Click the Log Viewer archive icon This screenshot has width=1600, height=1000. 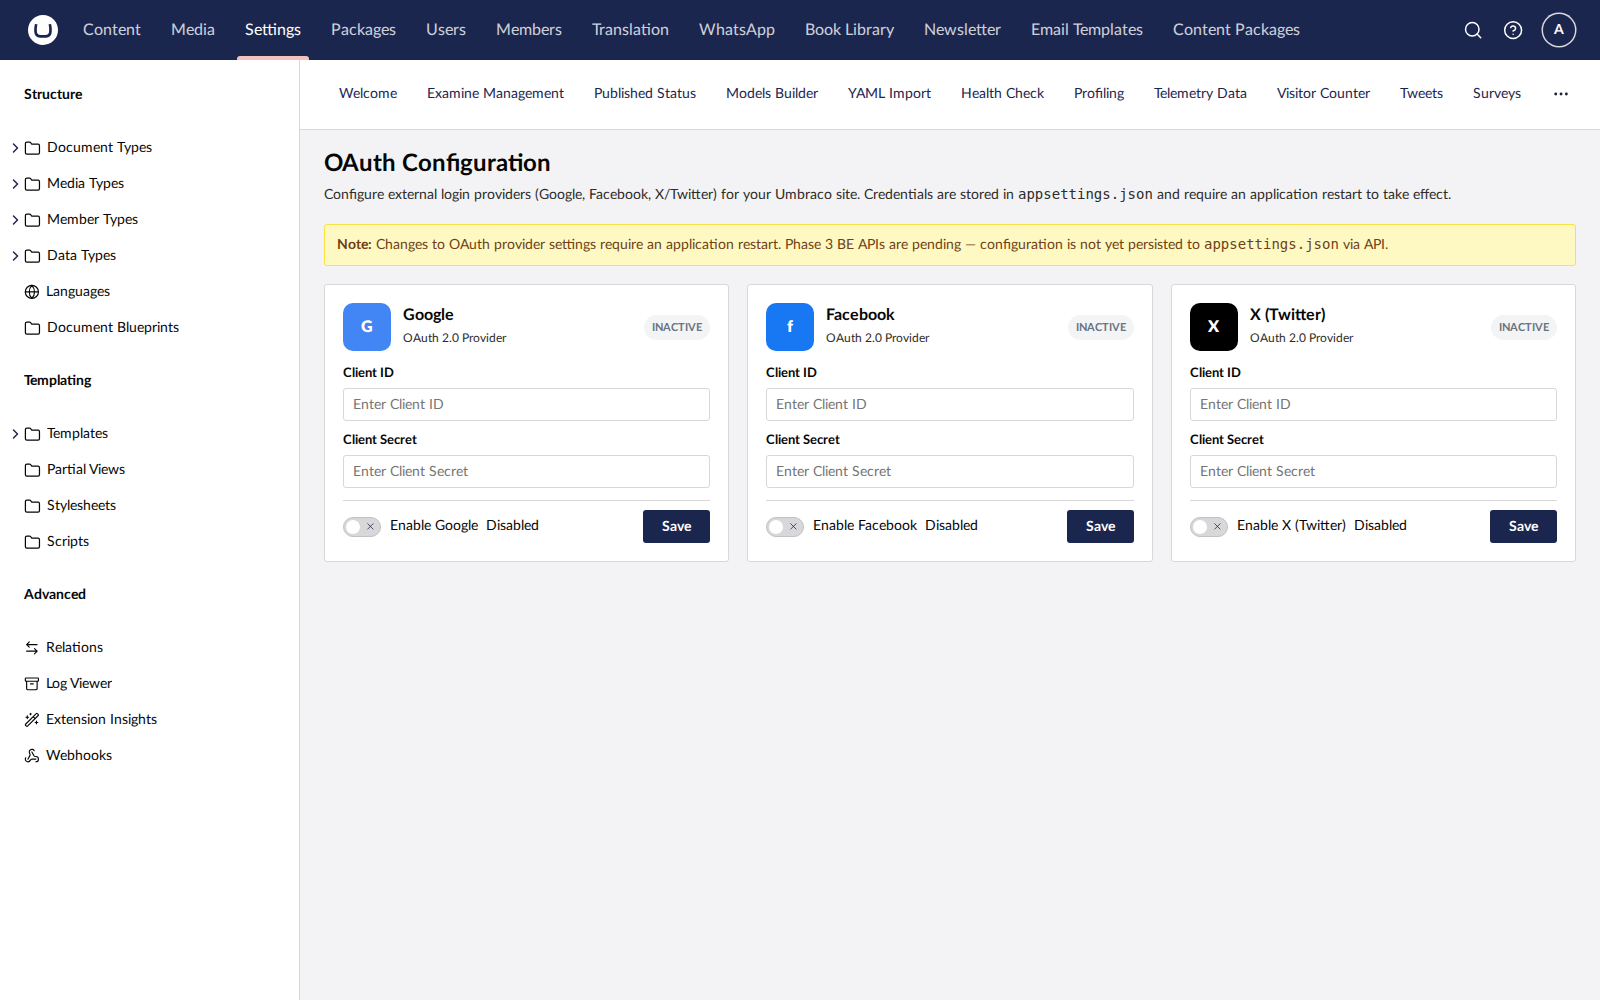[x=32, y=684]
